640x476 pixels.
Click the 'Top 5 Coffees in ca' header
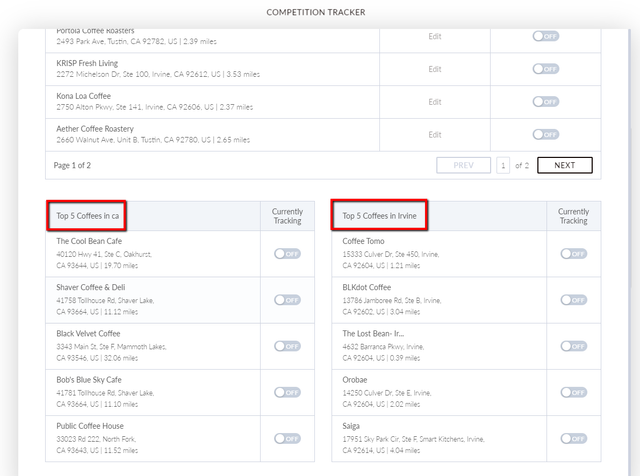87,216
